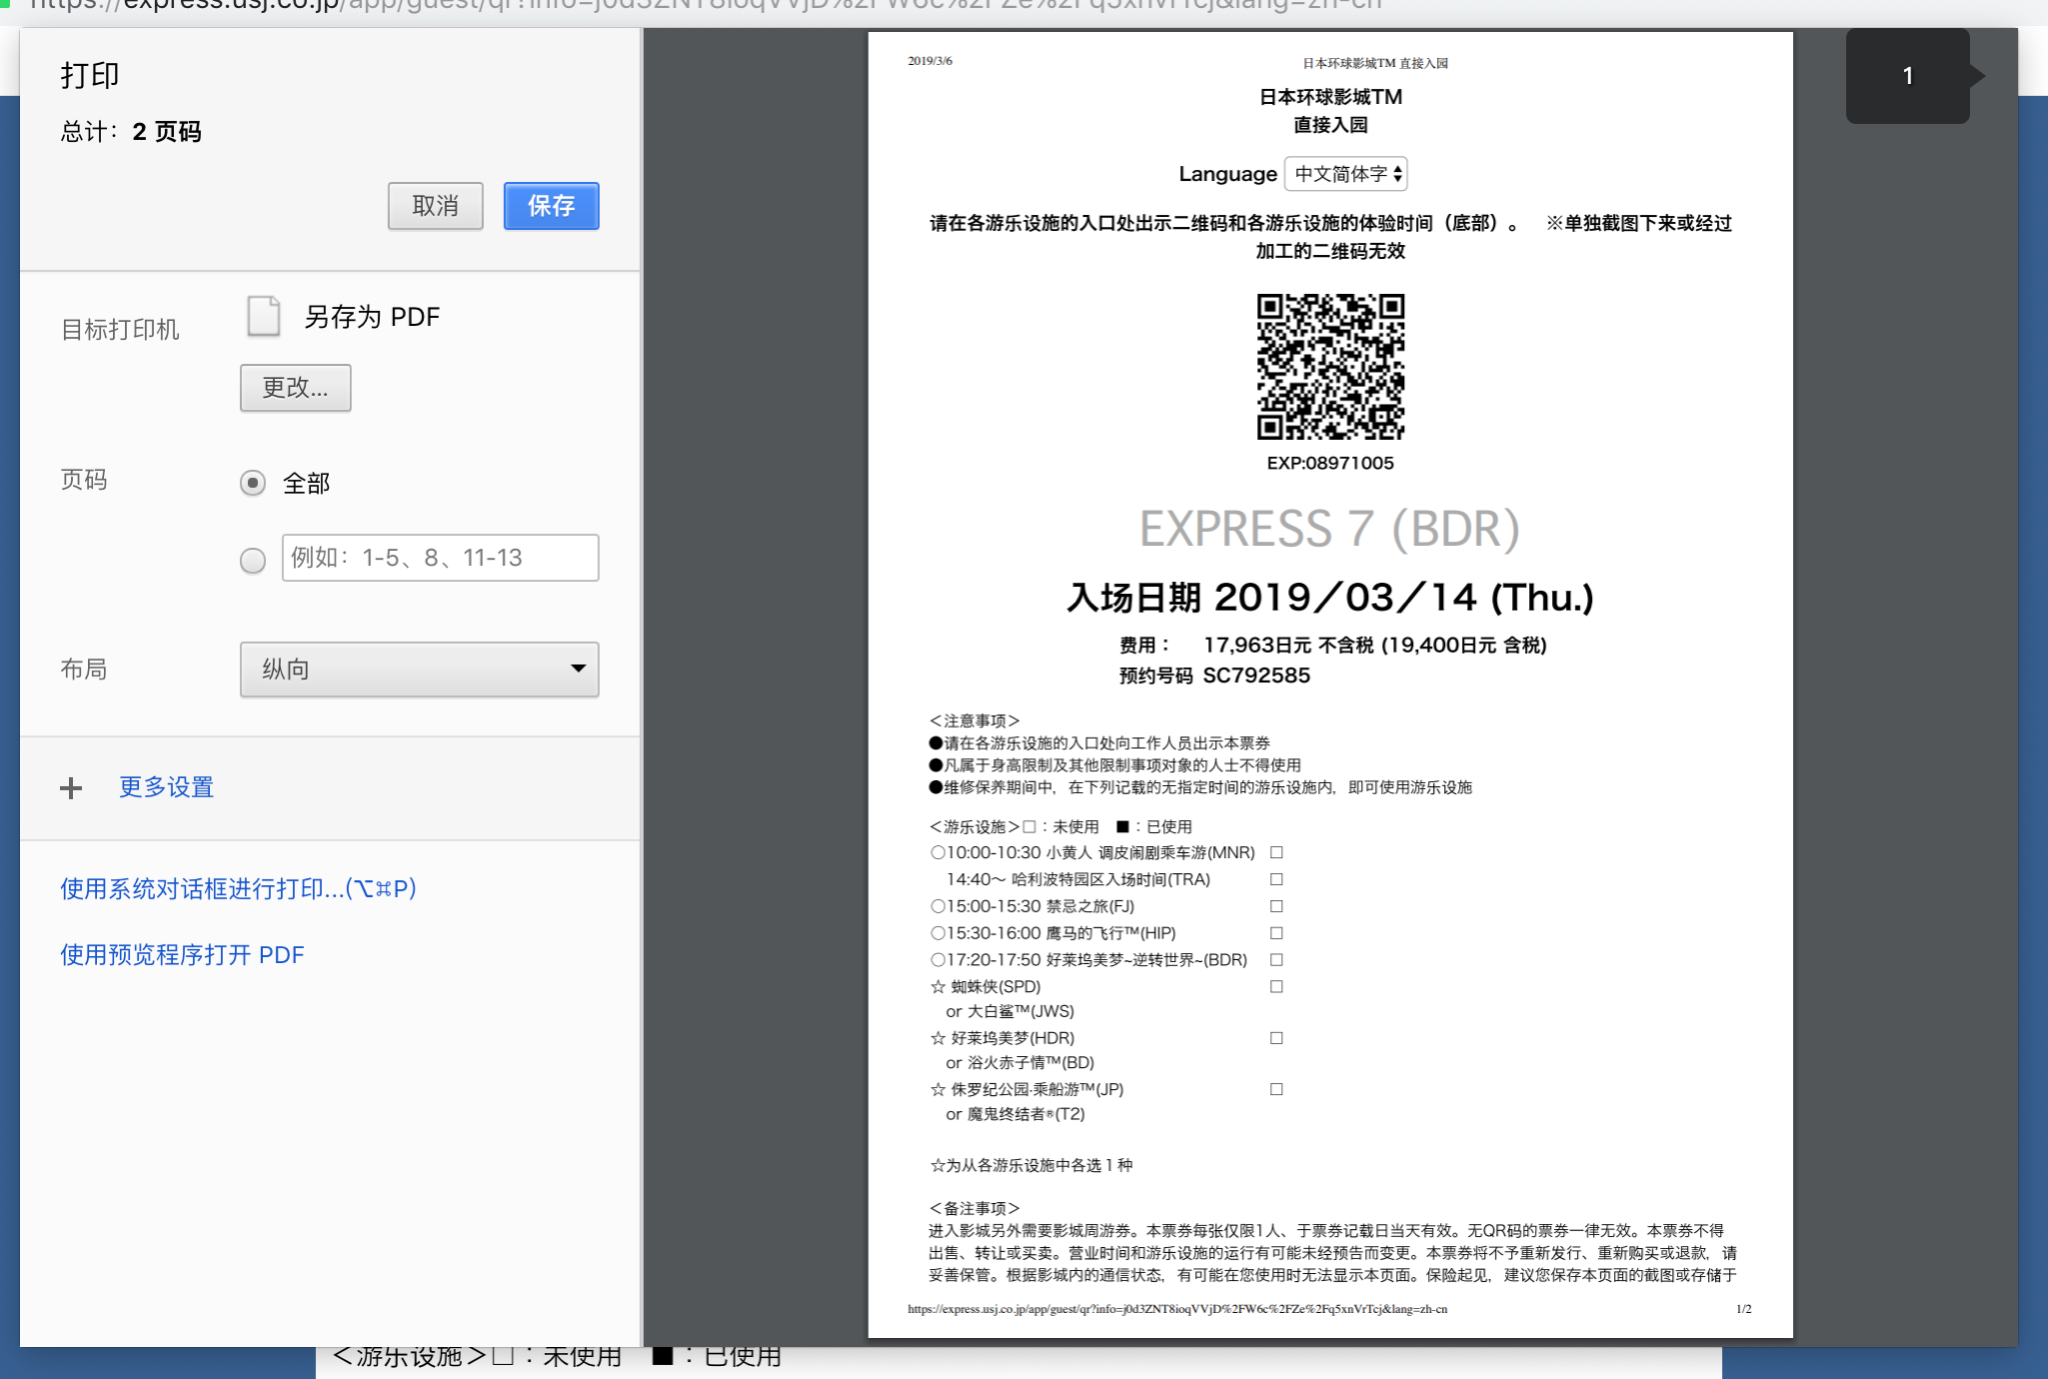
Task: Click the 取消 cancel button
Action: click(435, 206)
